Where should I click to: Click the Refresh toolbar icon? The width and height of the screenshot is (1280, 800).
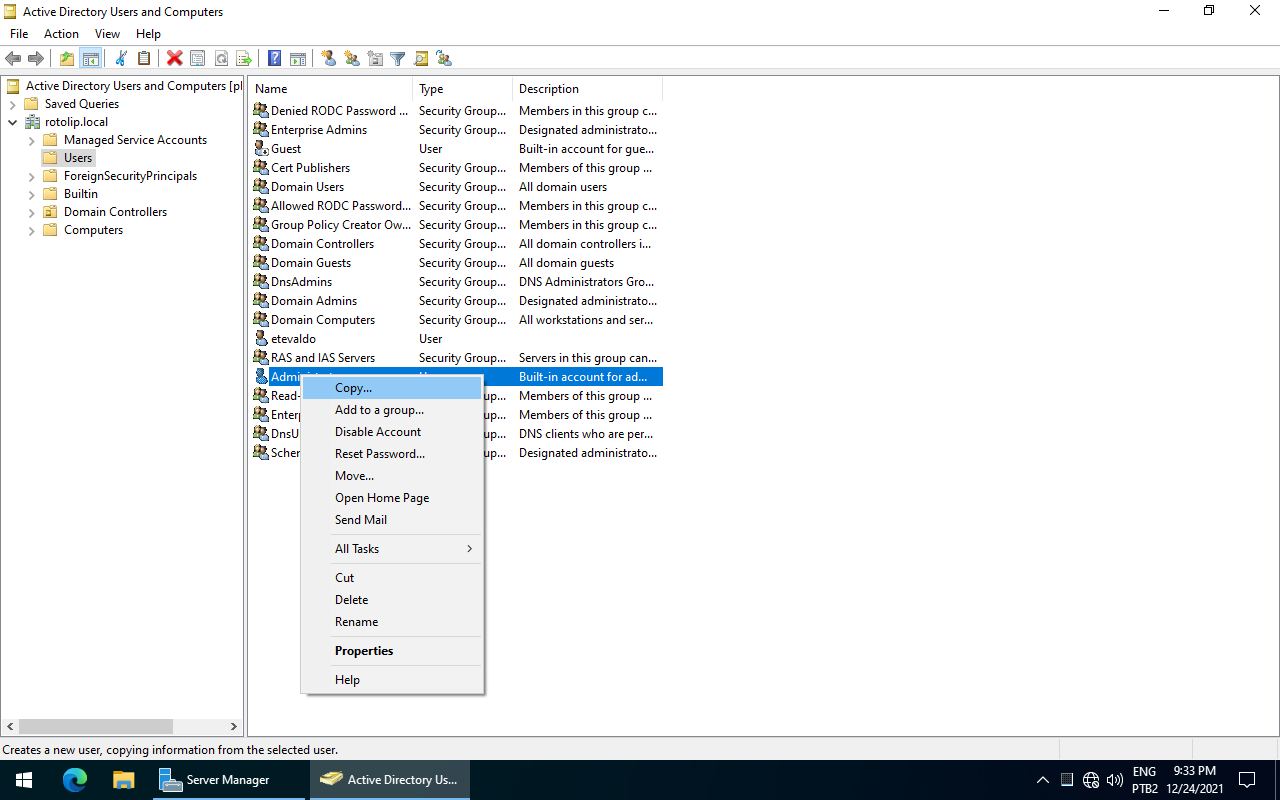221,59
